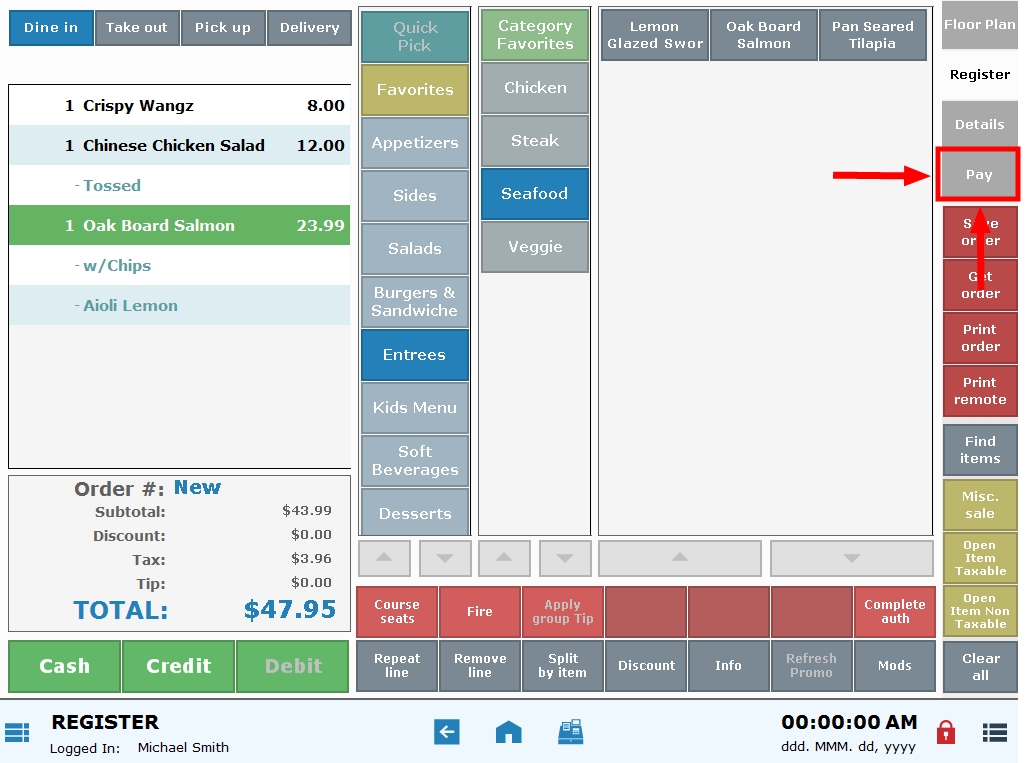The image size is (1035, 763).
Task: Click the red lock icon
Action: click(946, 731)
